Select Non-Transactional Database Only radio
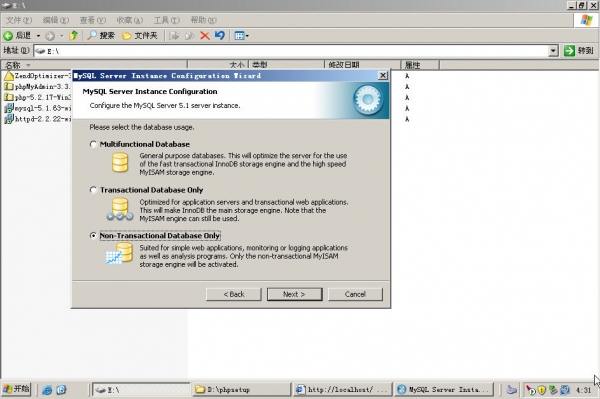Image resolution: width=600 pixels, height=399 pixels. [x=93, y=236]
